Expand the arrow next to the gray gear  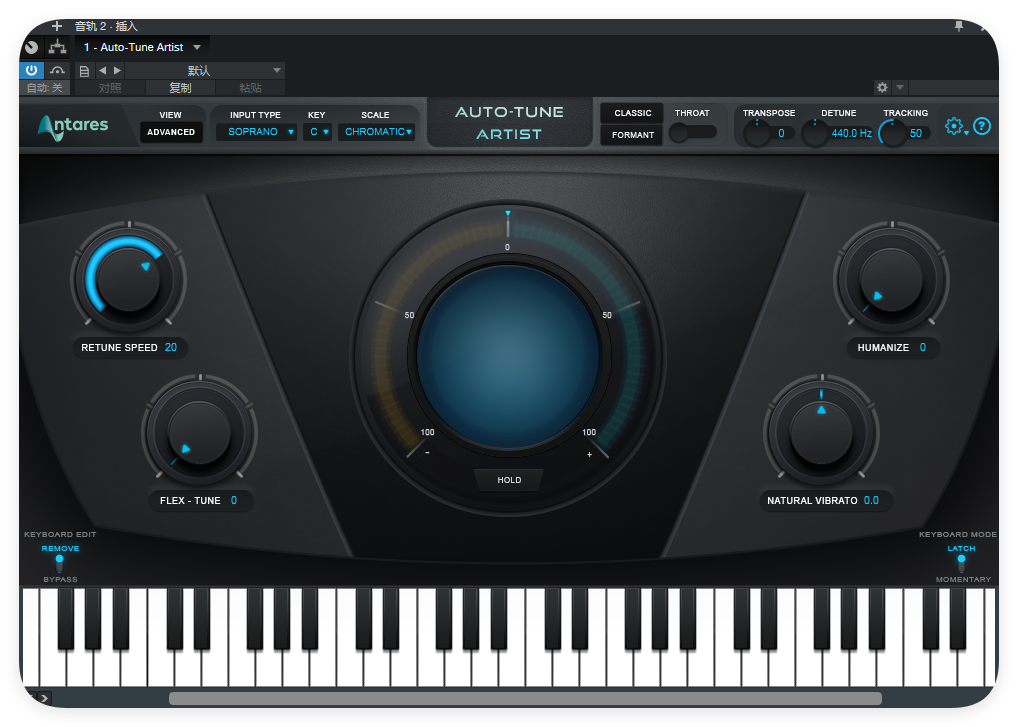tap(900, 87)
